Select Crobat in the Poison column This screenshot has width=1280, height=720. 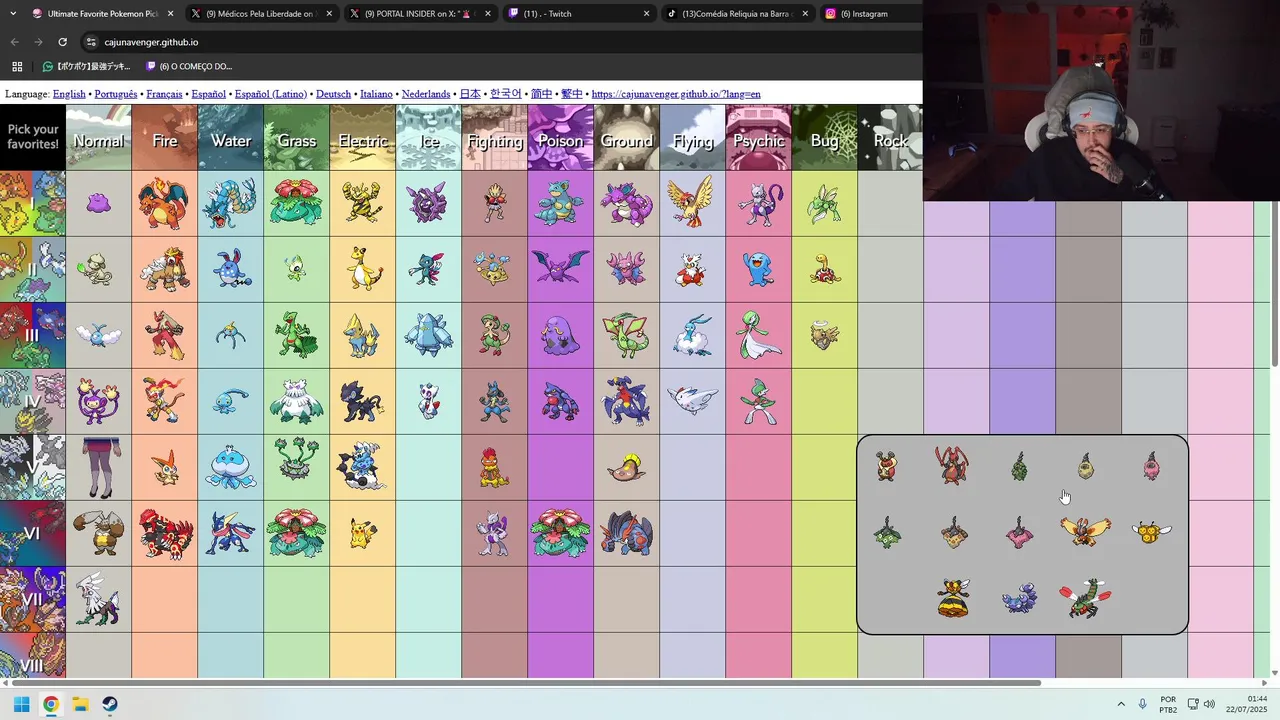561,269
